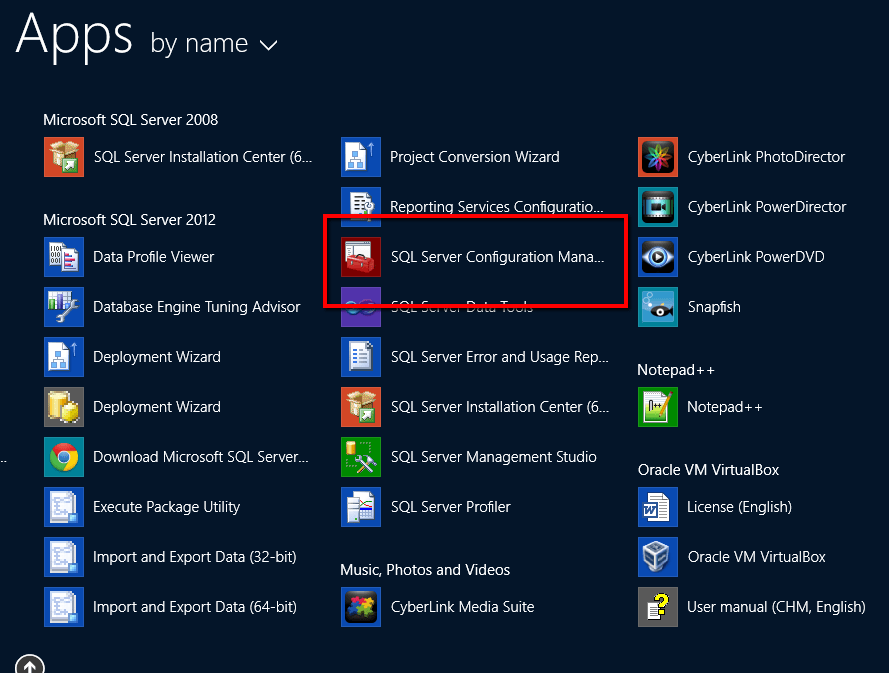Click the 'Apps' title text

[x=74, y=37]
